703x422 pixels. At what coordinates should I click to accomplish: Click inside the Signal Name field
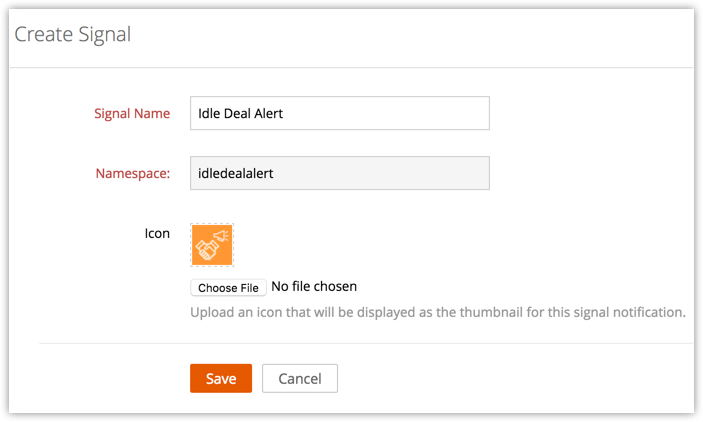tap(339, 113)
